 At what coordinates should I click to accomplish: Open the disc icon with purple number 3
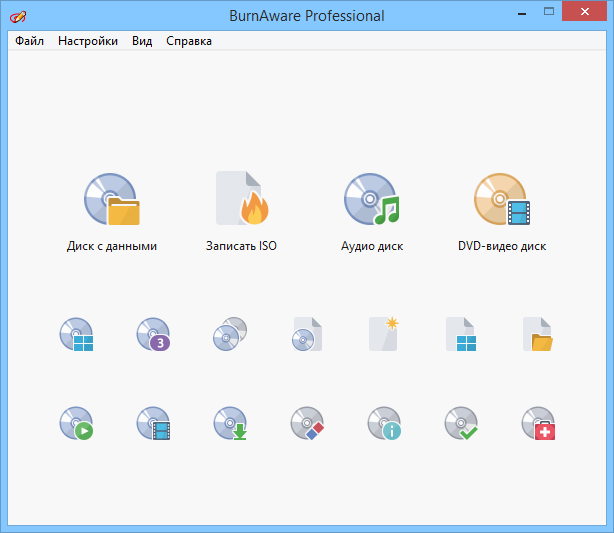point(153,334)
